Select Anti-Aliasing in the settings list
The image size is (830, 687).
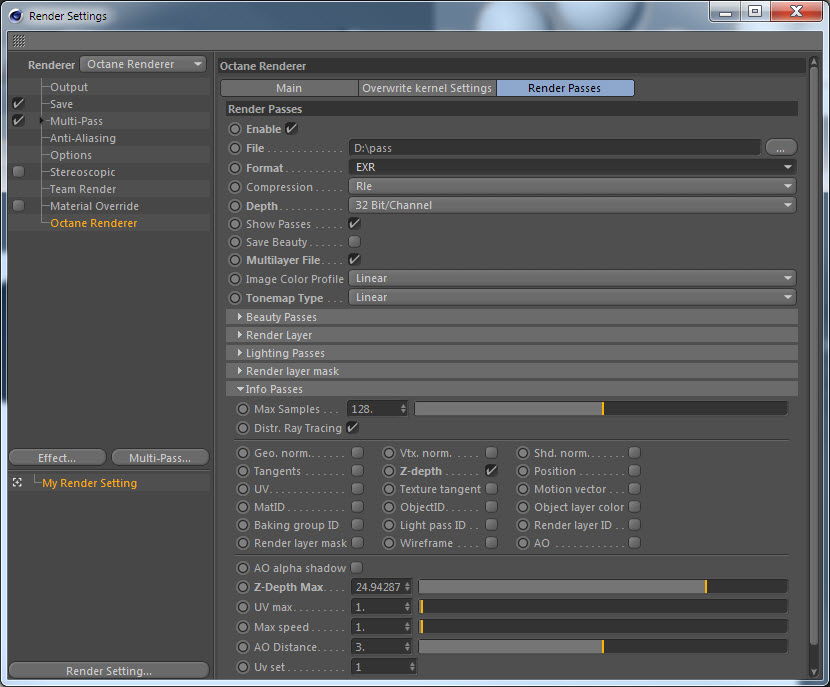(x=83, y=138)
